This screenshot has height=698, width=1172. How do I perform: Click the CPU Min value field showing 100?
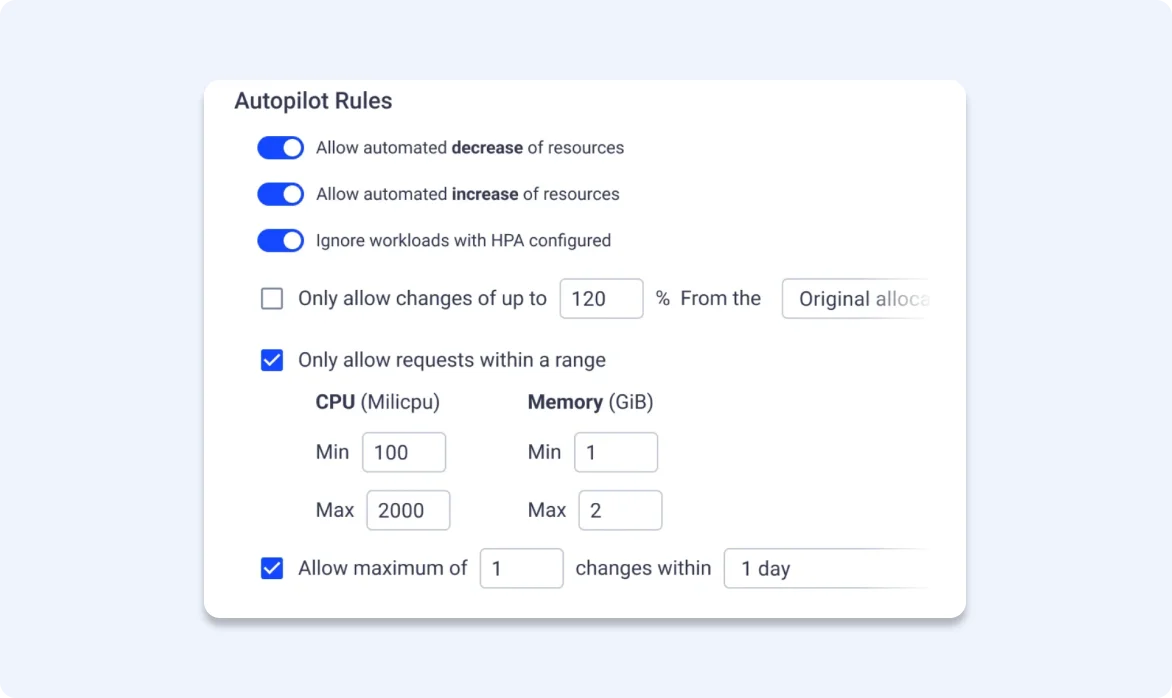click(404, 452)
